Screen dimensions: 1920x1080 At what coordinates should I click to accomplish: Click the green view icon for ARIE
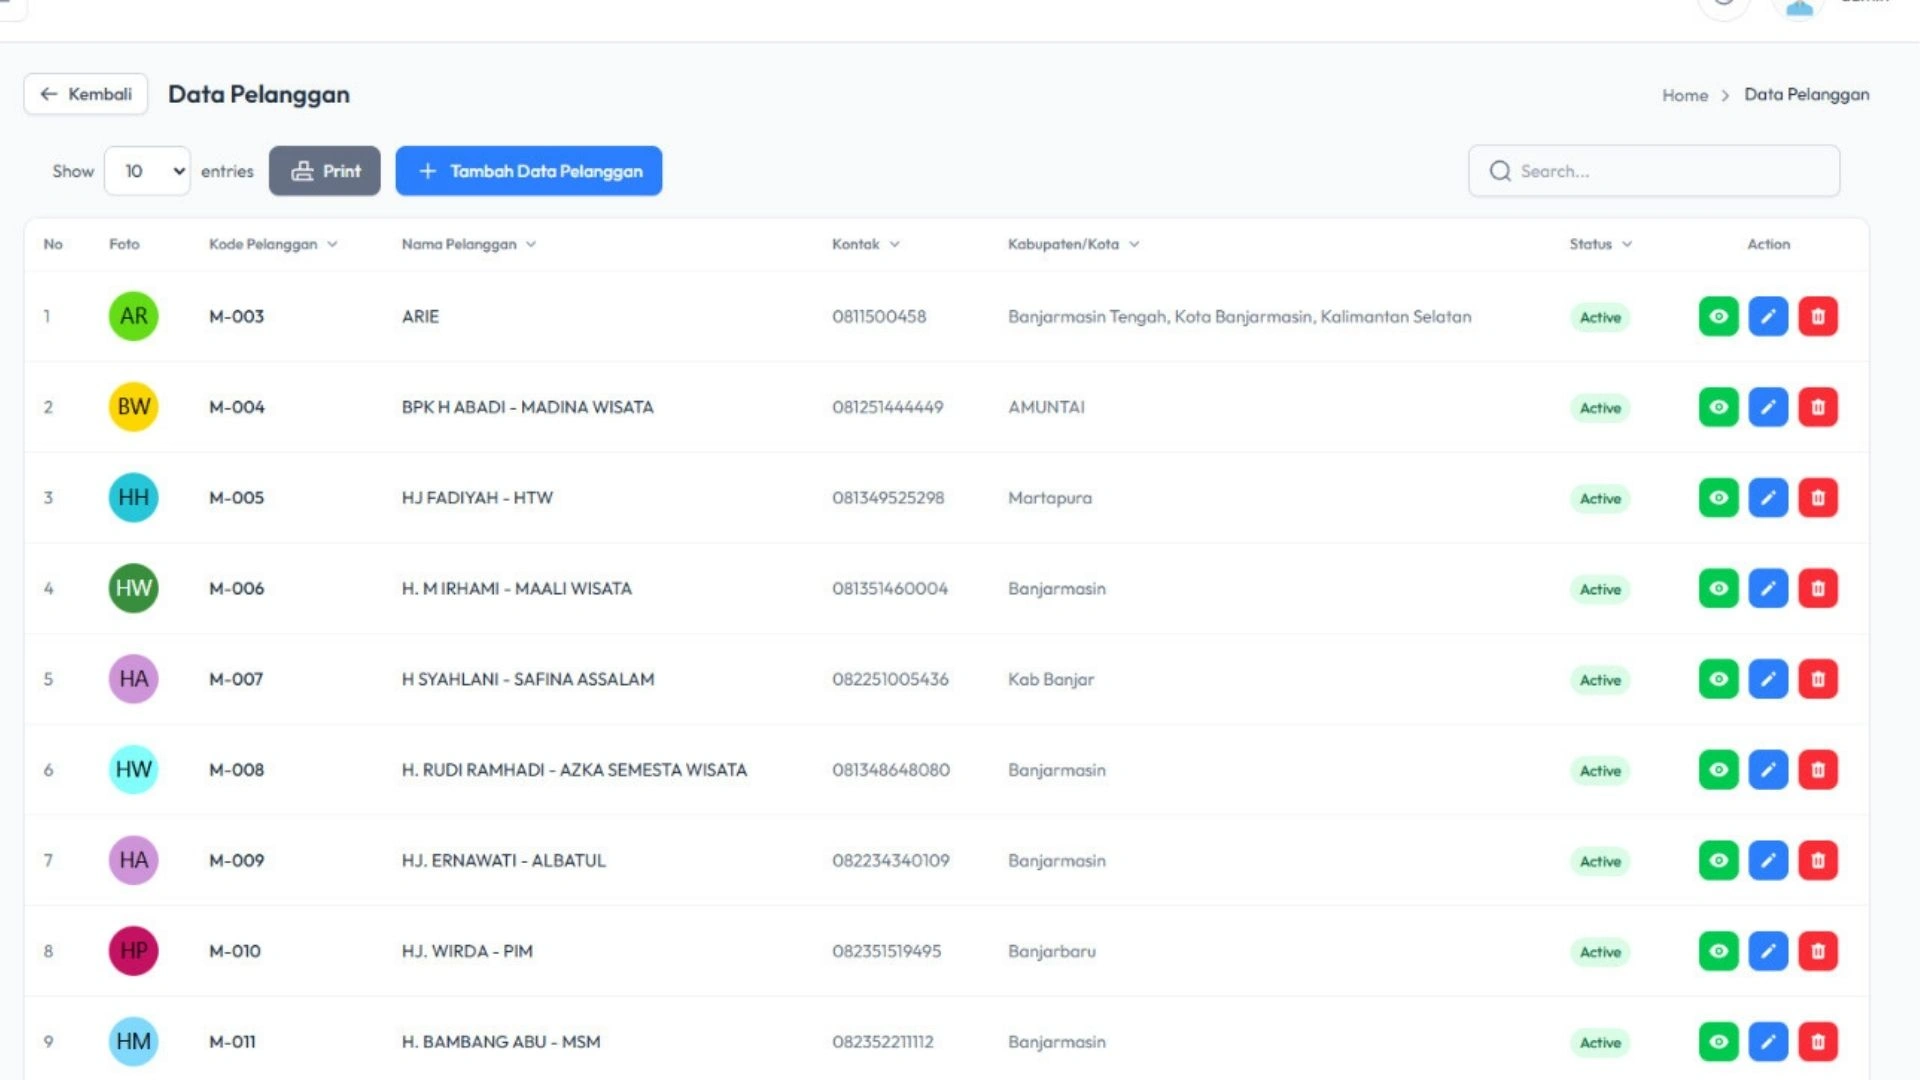[x=1718, y=317]
